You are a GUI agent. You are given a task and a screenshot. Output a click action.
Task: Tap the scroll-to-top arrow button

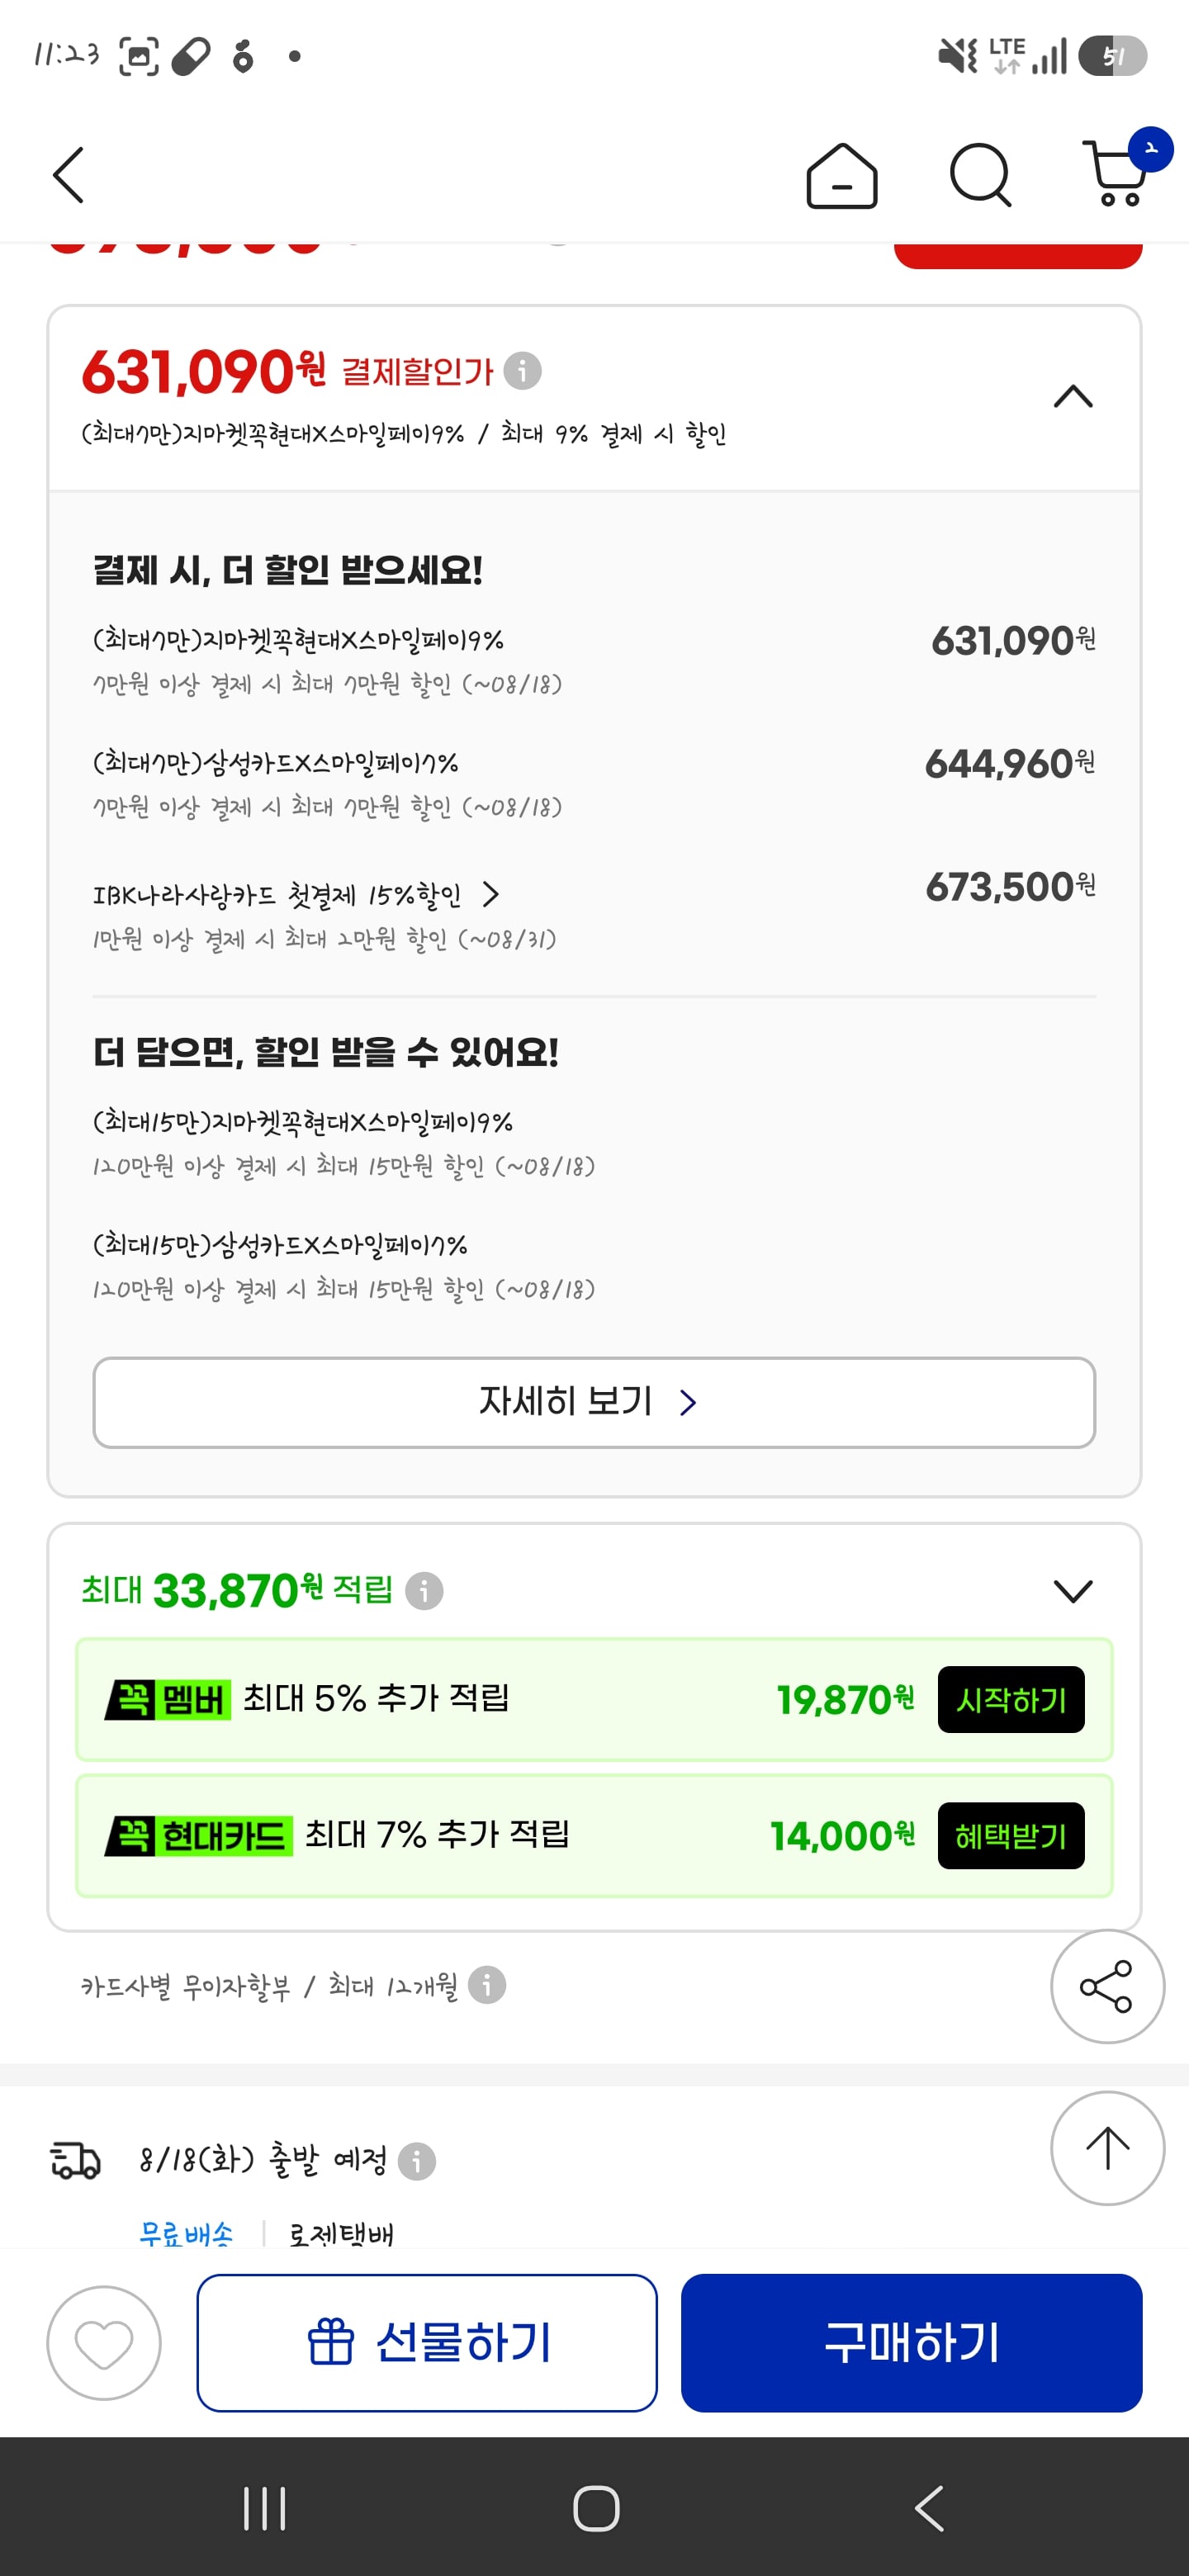1107,2147
